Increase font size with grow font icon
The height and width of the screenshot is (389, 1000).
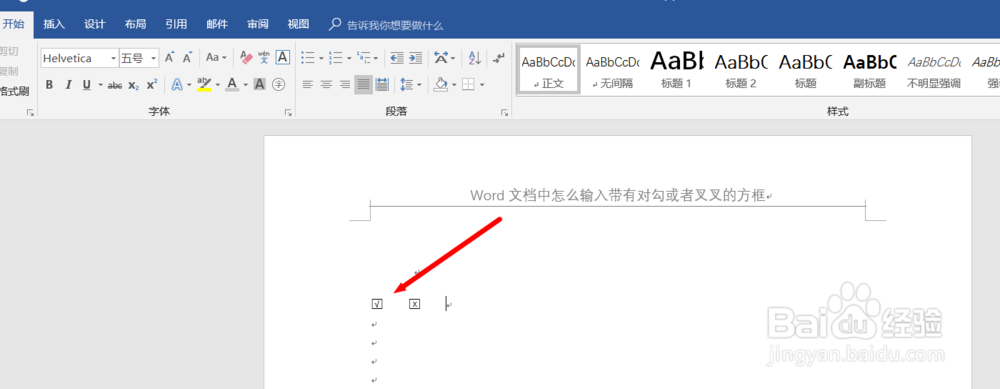(169, 58)
